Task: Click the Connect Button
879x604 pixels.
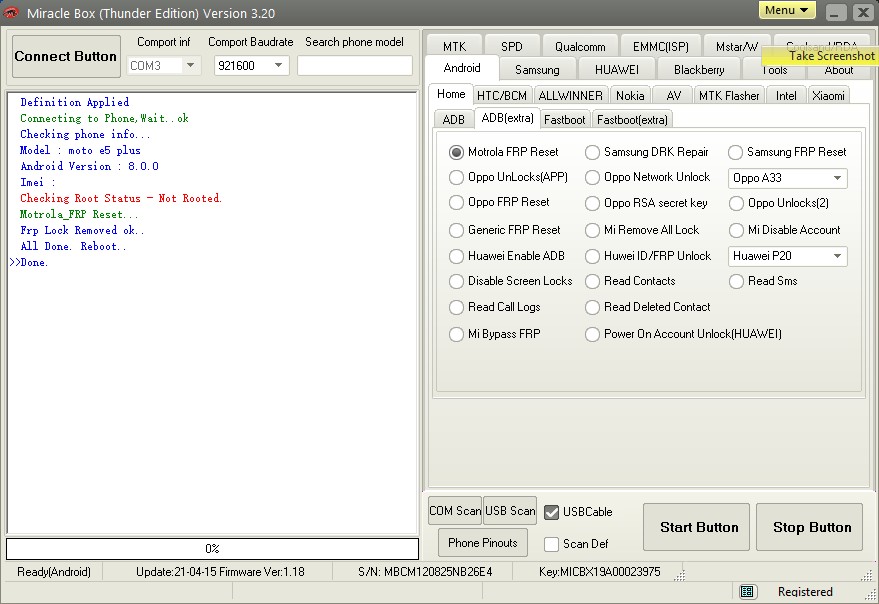Action: [x=66, y=56]
